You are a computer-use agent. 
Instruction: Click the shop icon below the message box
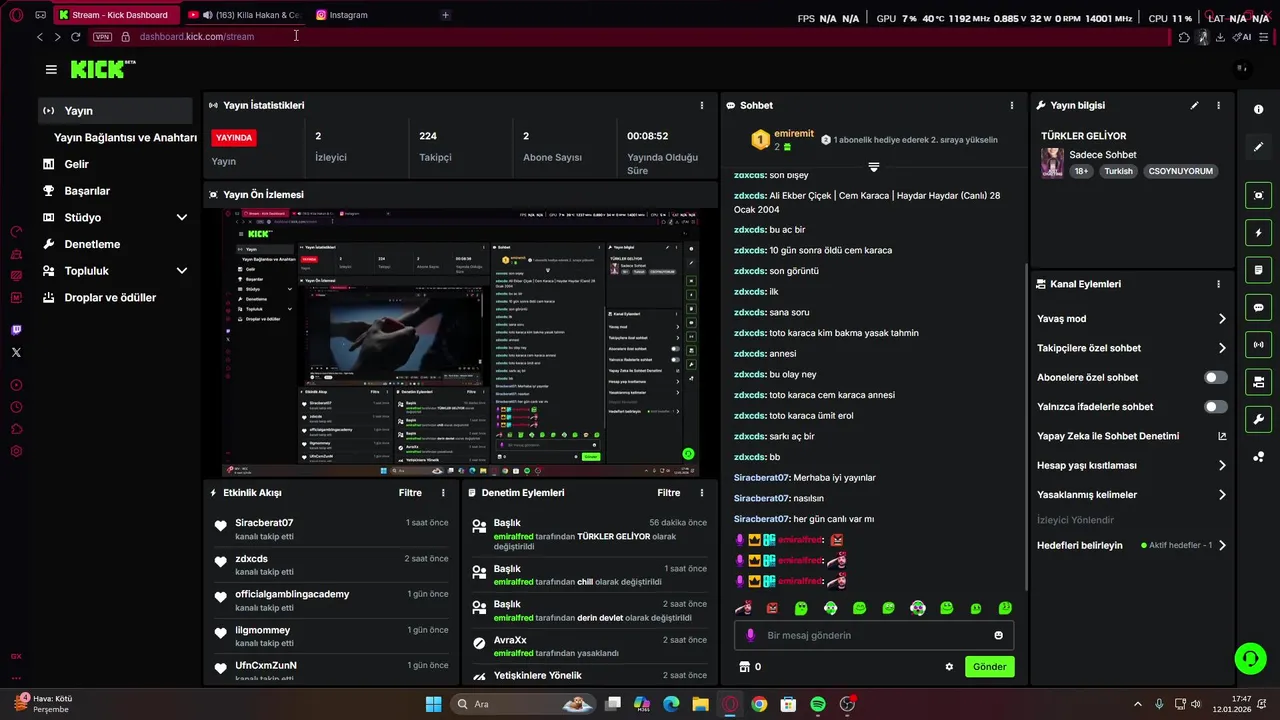click(744, 667)
